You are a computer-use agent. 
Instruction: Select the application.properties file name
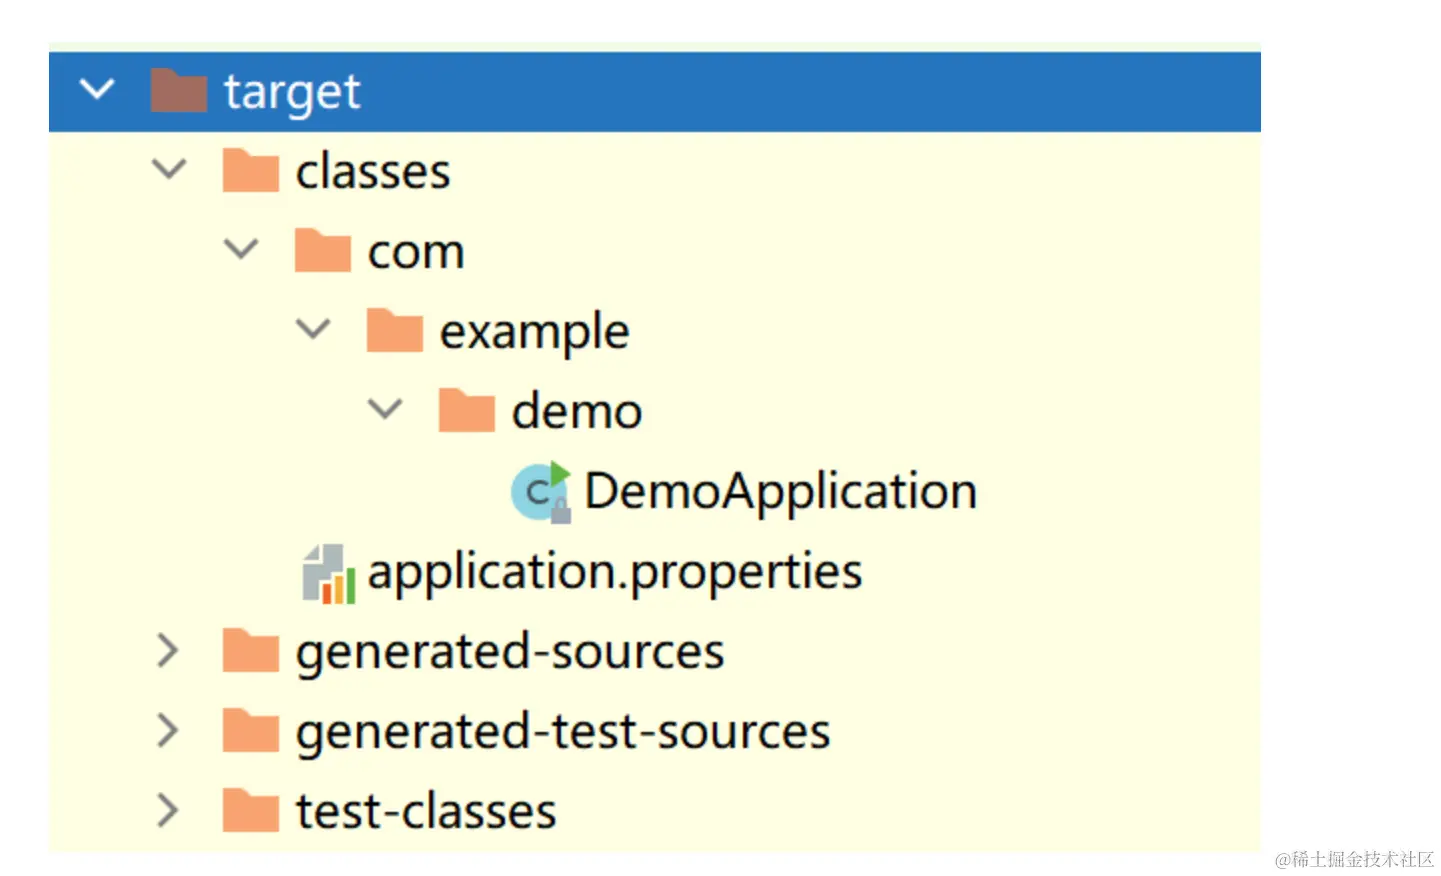(614, 572)
